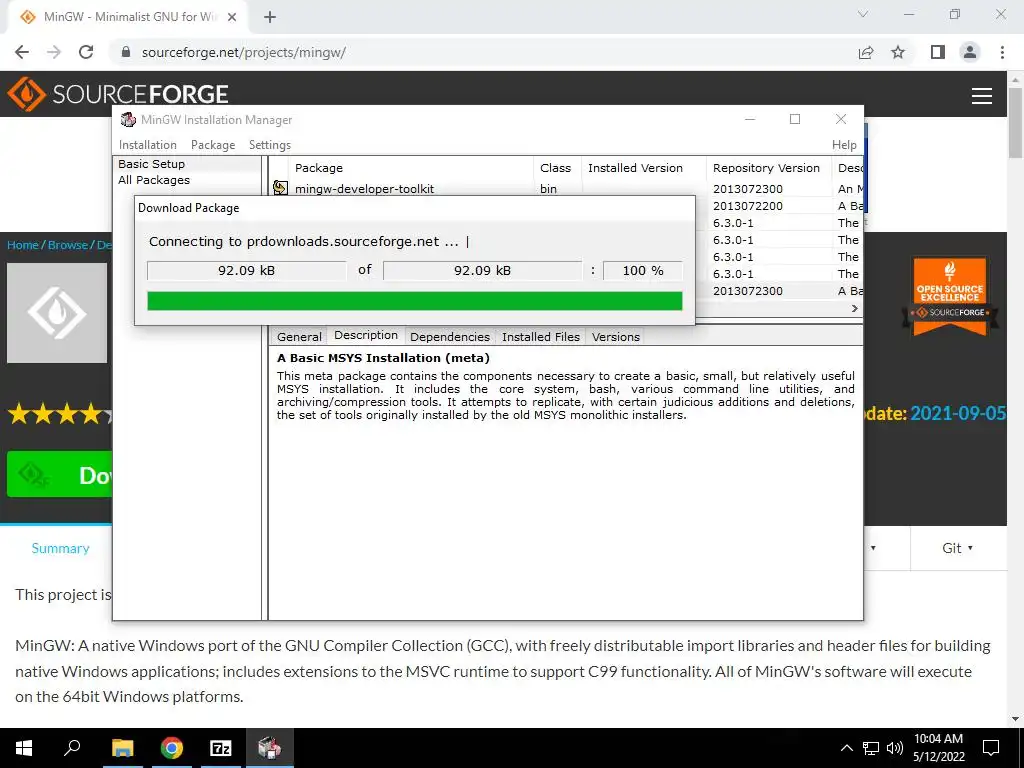Open Windows Start menu
The height and width of the screenshot is (768, 1024).
point(24,748)
